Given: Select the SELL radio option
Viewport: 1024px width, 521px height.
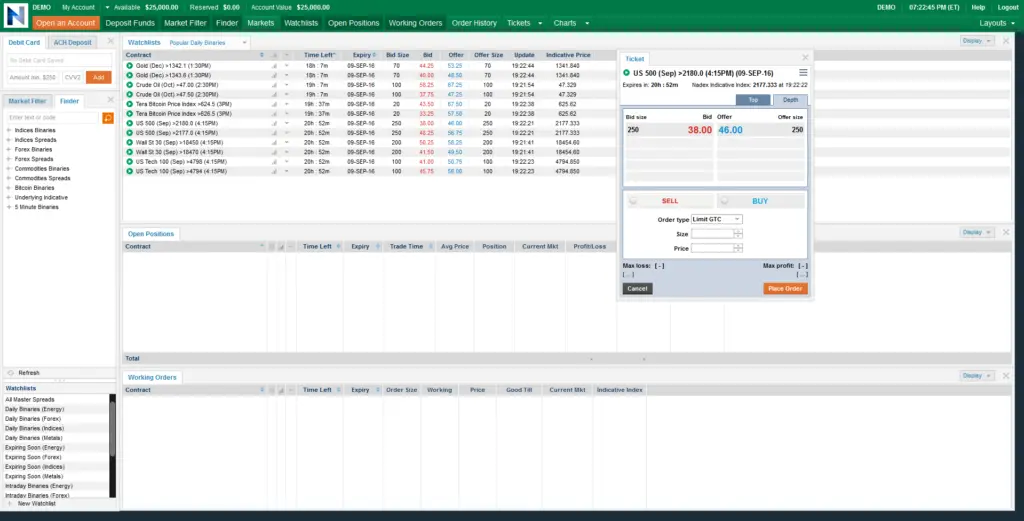Looking at the screenshot, I should click(633, 201).
